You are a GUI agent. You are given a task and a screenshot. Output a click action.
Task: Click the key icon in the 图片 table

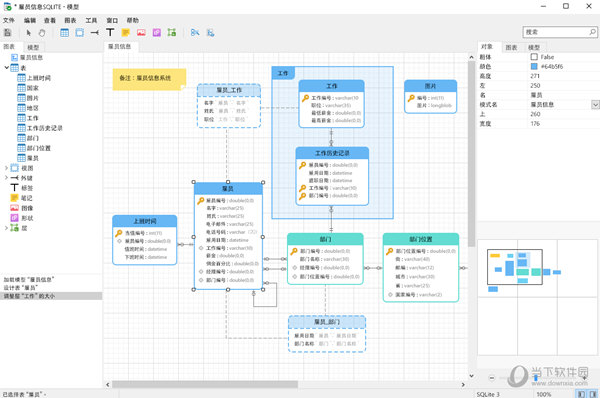click(411, 98)
